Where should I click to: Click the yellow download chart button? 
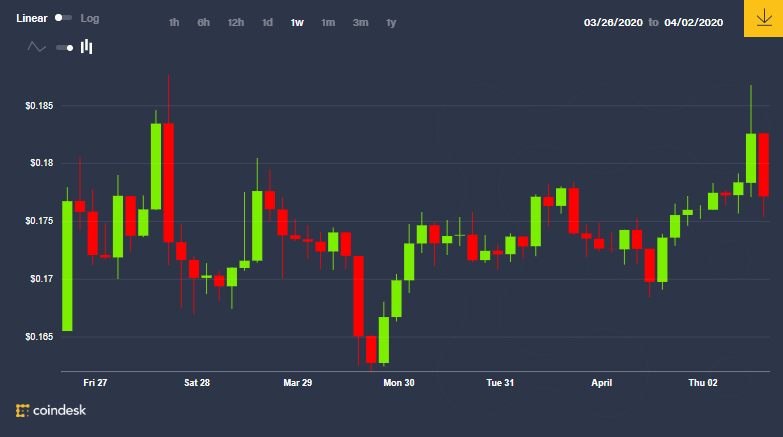click(x=764, y=18)
